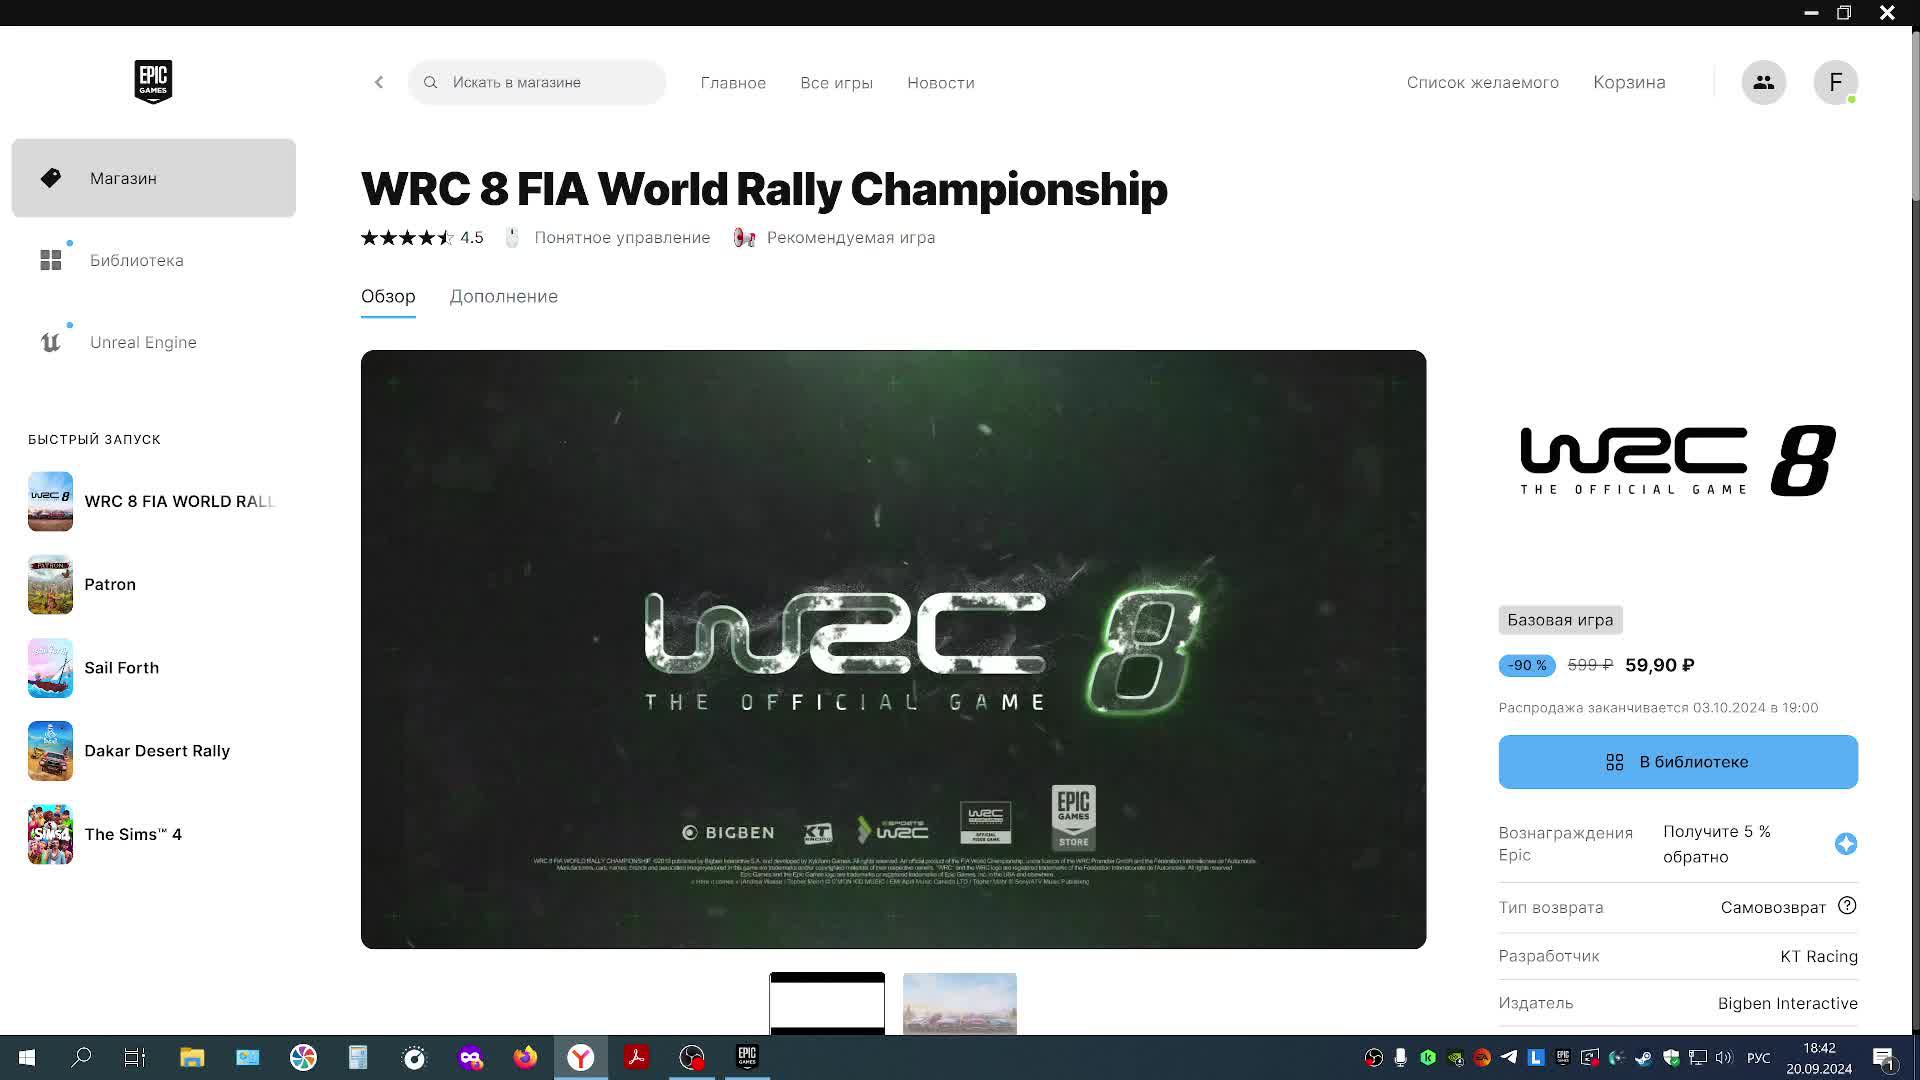Viewport: 1920px width, 1080px height.
Task: Switch to the Дополнение tab
Action: point(503,296)
